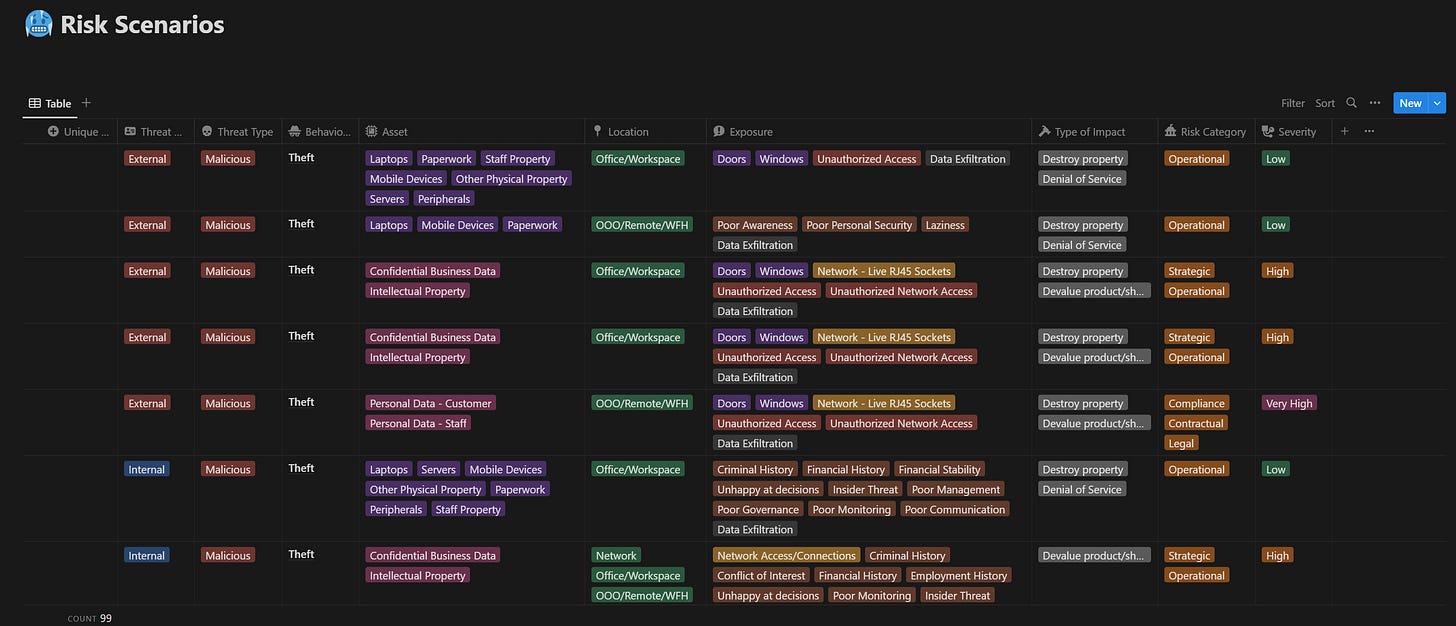Viewport: 1456px width, 626px height.
Task: Open the Filter option
Action: click(x=1293, y=103)
